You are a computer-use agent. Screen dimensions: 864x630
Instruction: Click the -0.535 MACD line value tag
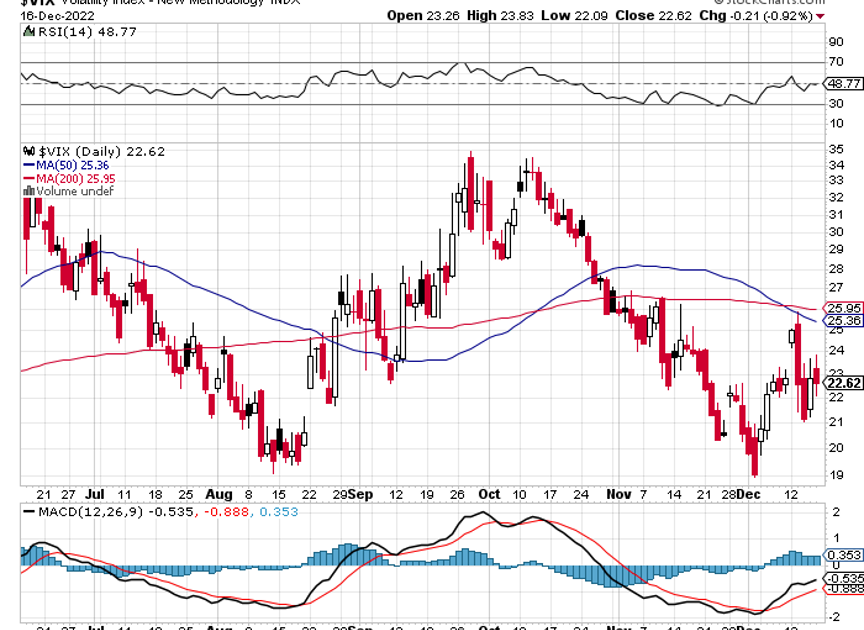[x=842, y=577]
